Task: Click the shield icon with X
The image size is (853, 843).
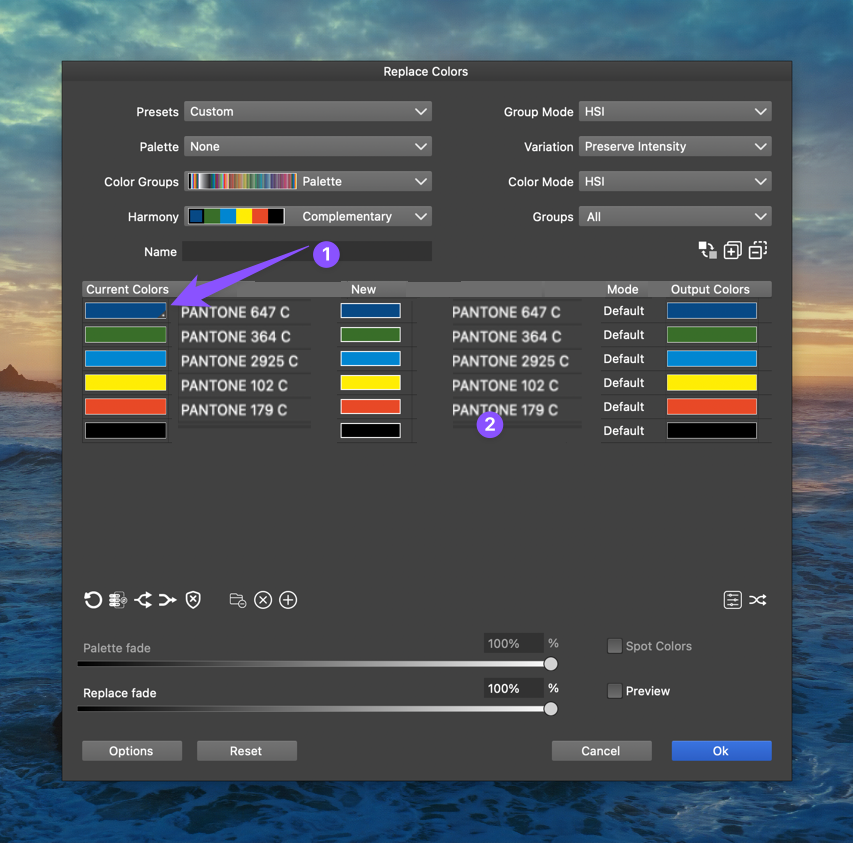Action: pos(193,600)
